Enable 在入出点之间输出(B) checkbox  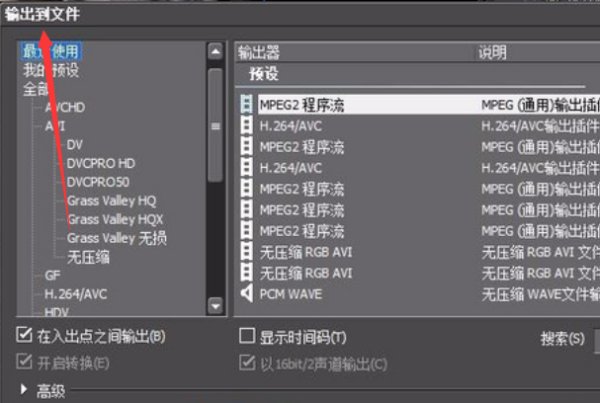pyautogui.click(x=24, y=335)
